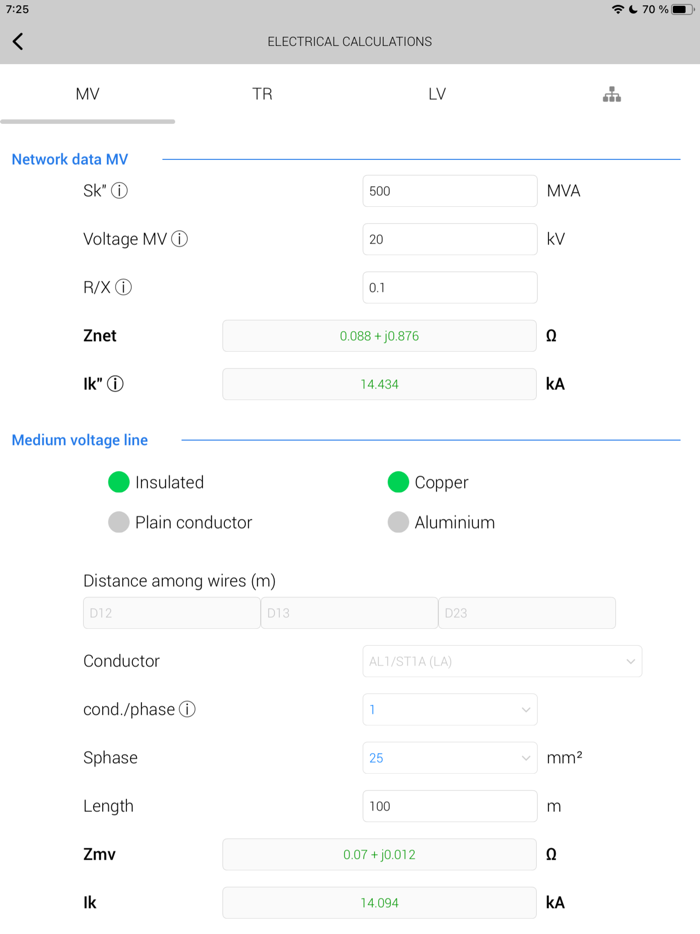700x934 pixels.
Task: Open the network hierarchy diagram tab icon
Action: click(611, 93)
